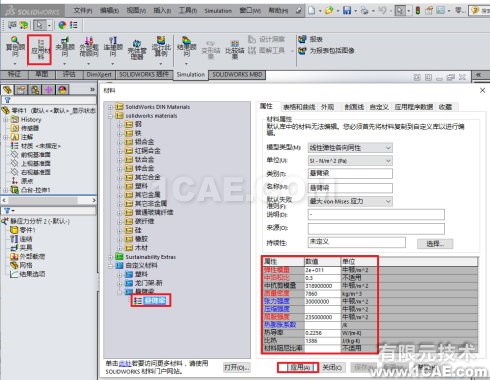Select the highlighted 悬臂梁 material in the tree
Image resolution: width=490 pixels, height=380 pixels.
tap(155, 301)
